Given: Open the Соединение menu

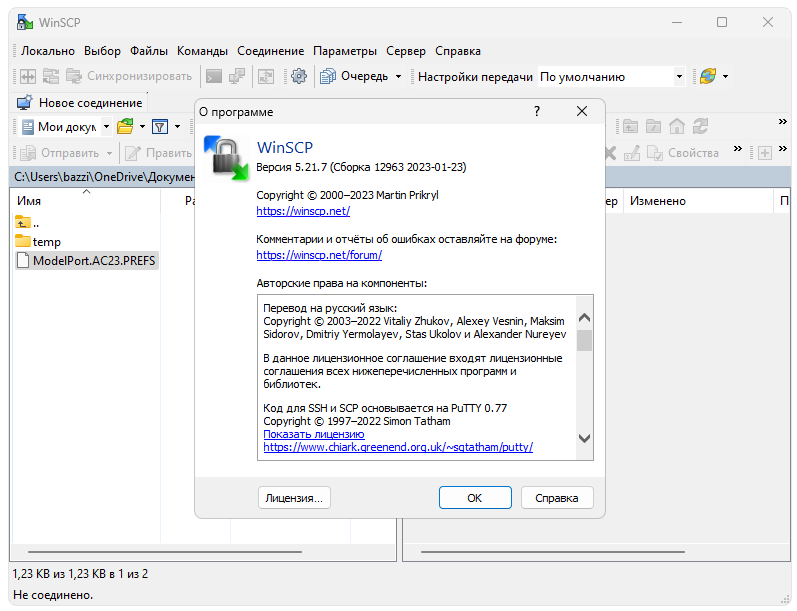Looking at the screenshot, I should (x=270, y=51).
